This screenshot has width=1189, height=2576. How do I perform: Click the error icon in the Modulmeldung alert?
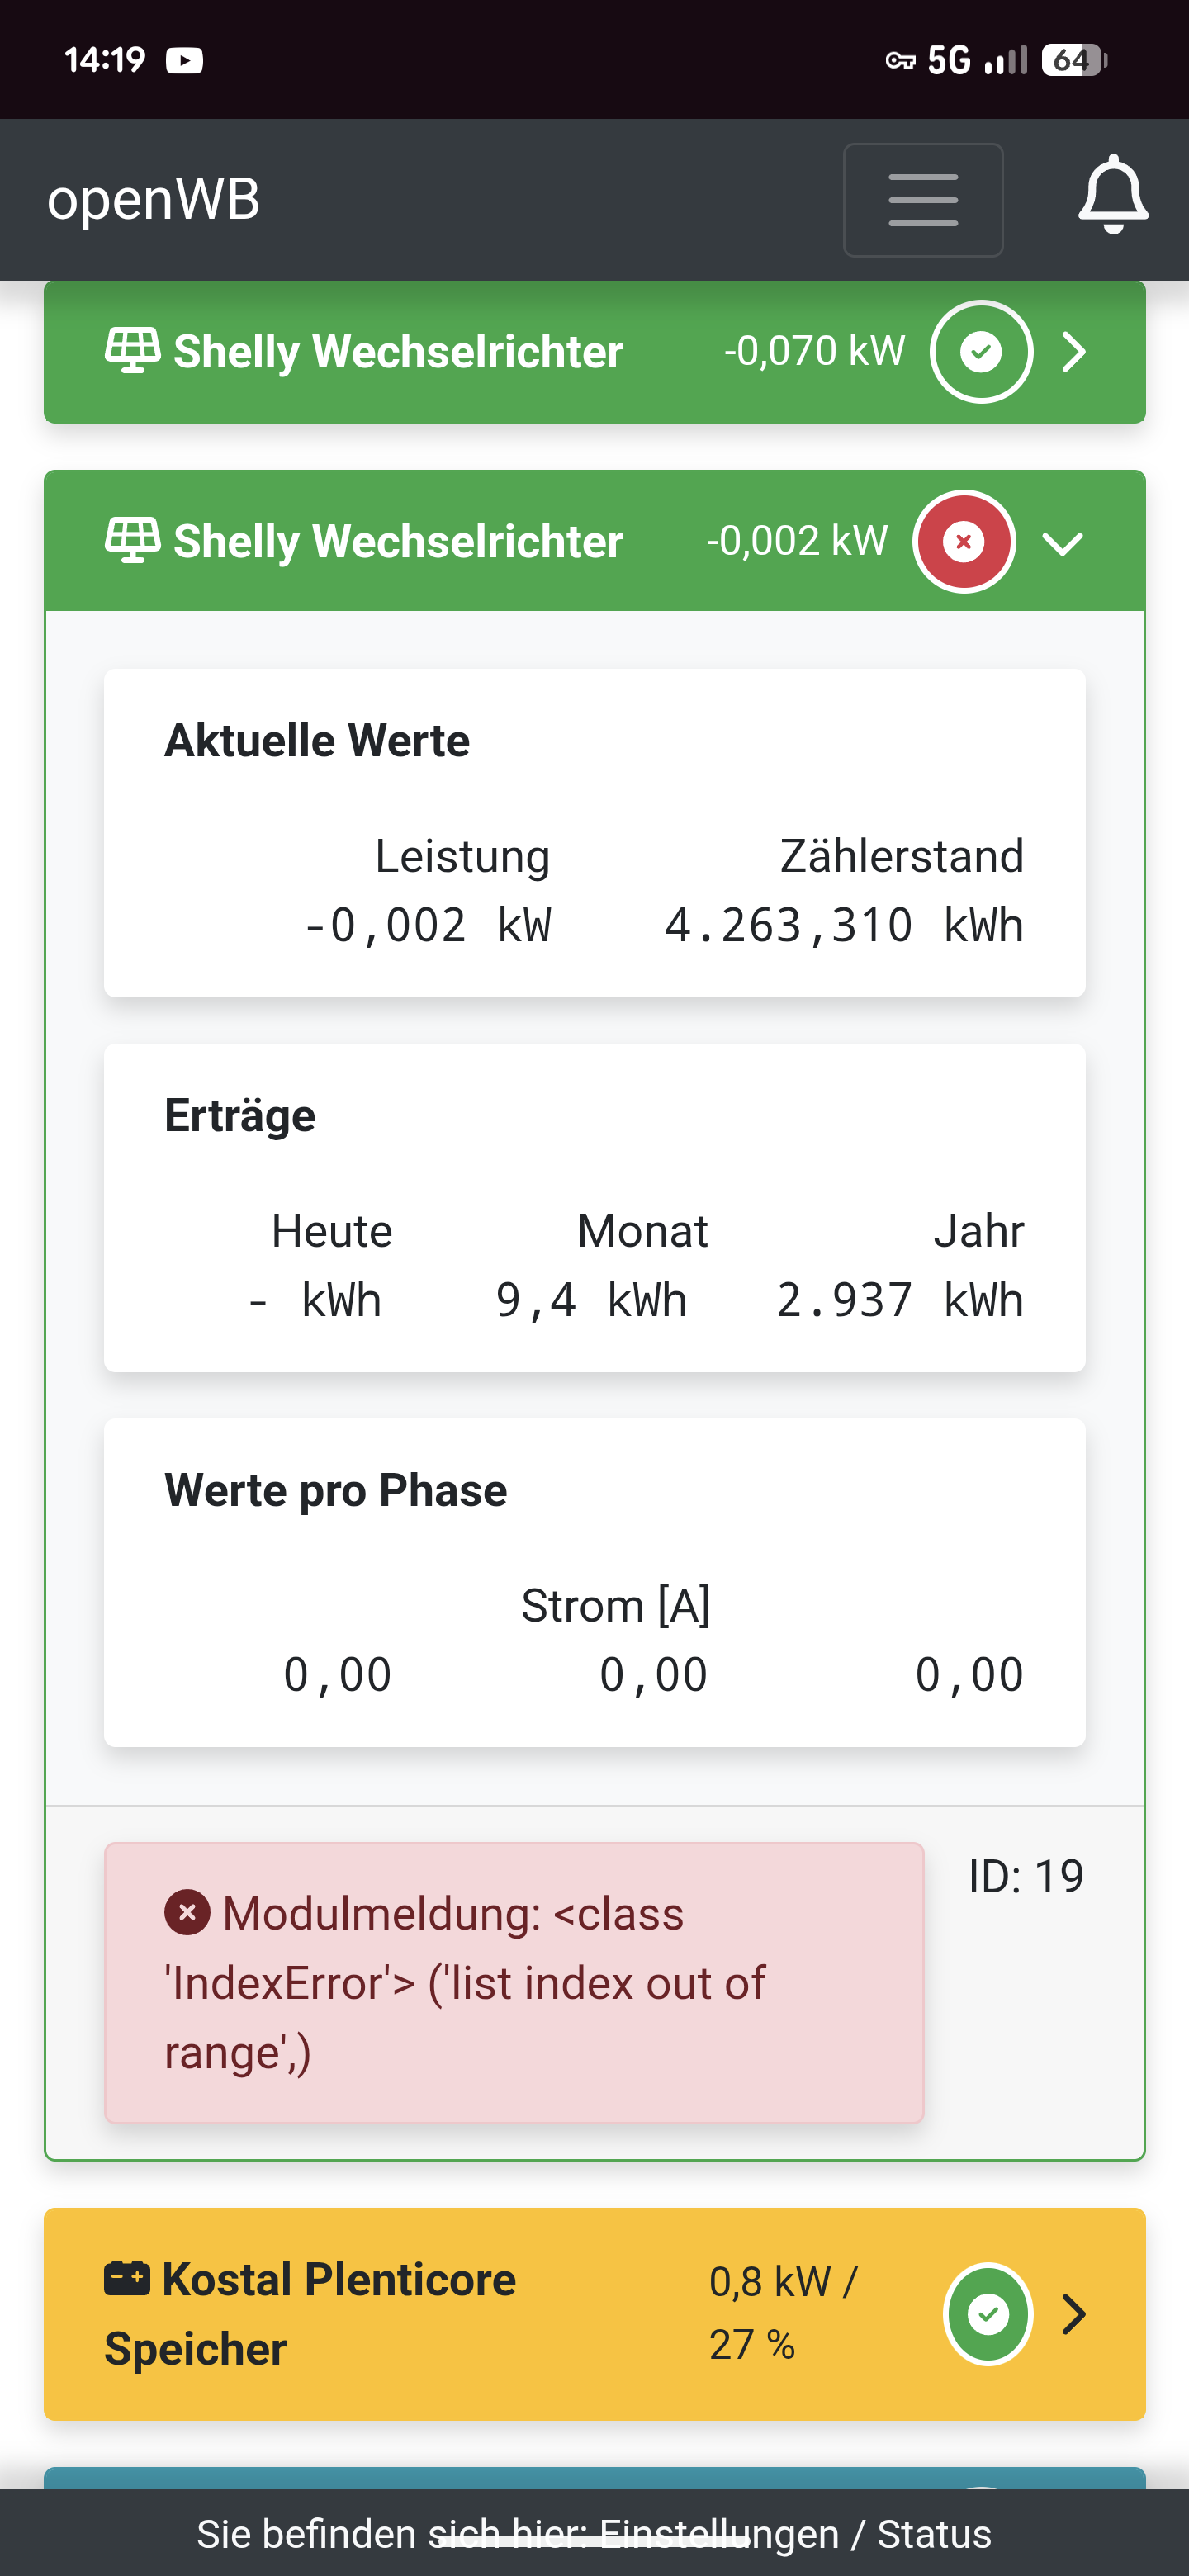point(187,1913)
